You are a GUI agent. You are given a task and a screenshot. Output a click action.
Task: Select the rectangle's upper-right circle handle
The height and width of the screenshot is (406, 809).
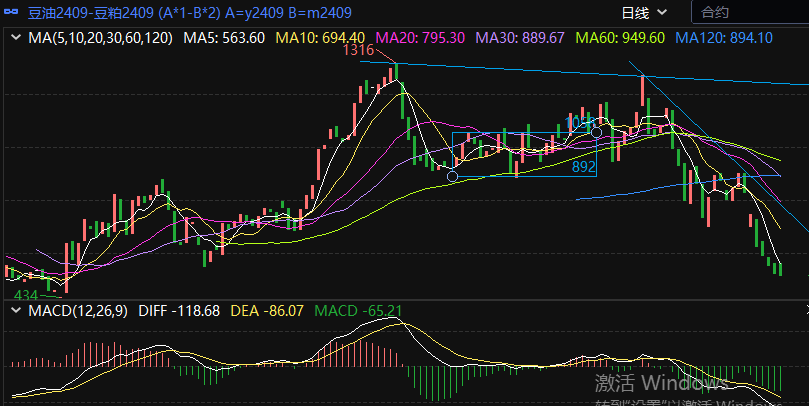(596, 132)
